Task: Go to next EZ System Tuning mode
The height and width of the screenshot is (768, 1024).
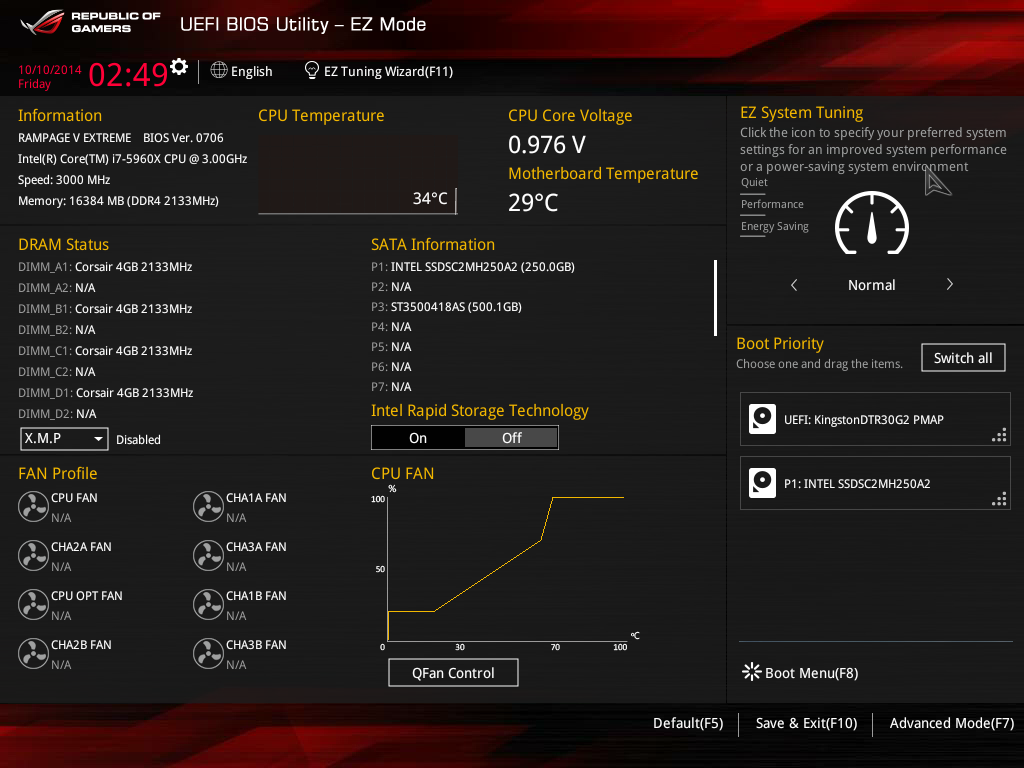Action: coord(950,284)
